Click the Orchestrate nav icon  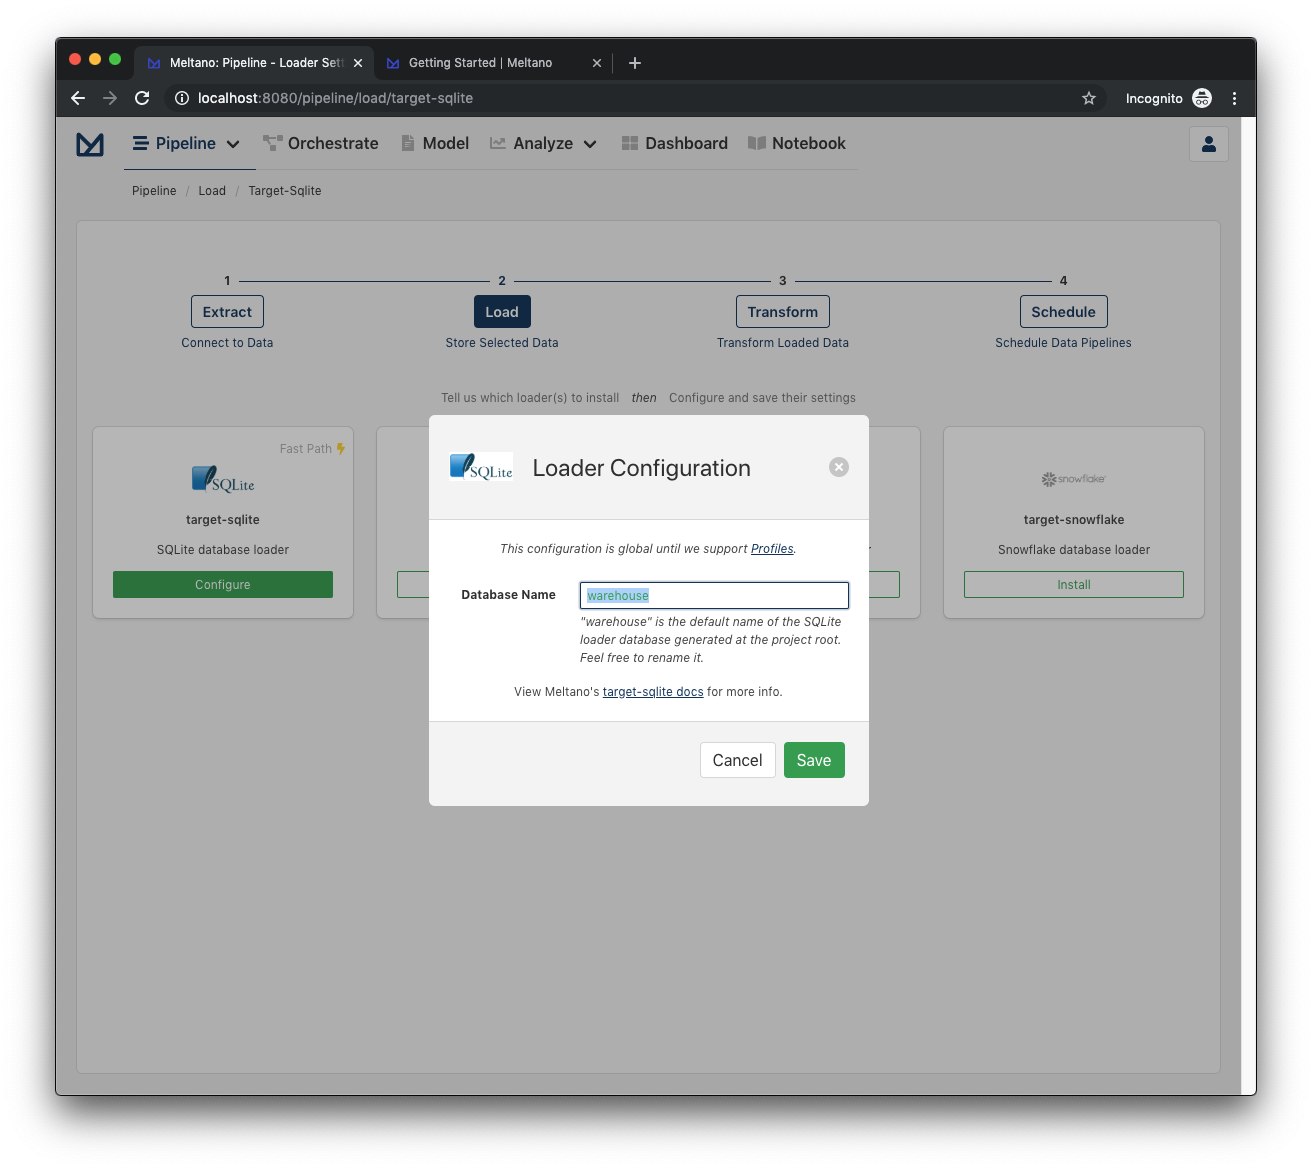tap(272, 143)
